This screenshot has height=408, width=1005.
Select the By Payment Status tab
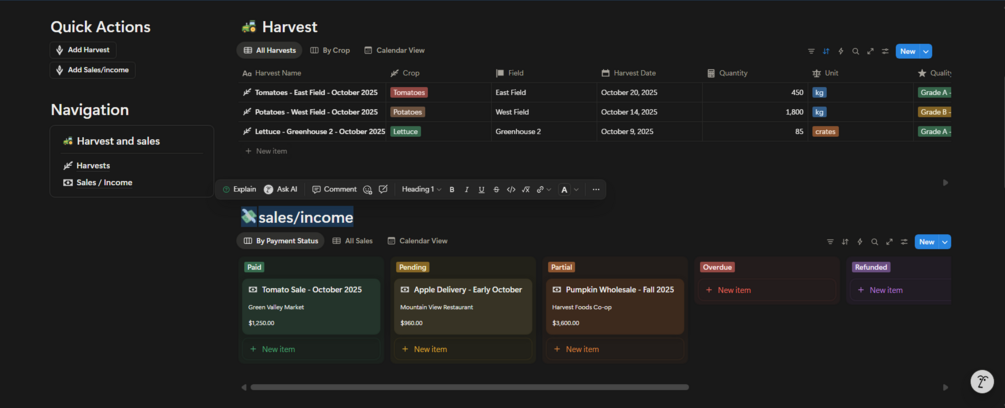(x=280, y=241)
